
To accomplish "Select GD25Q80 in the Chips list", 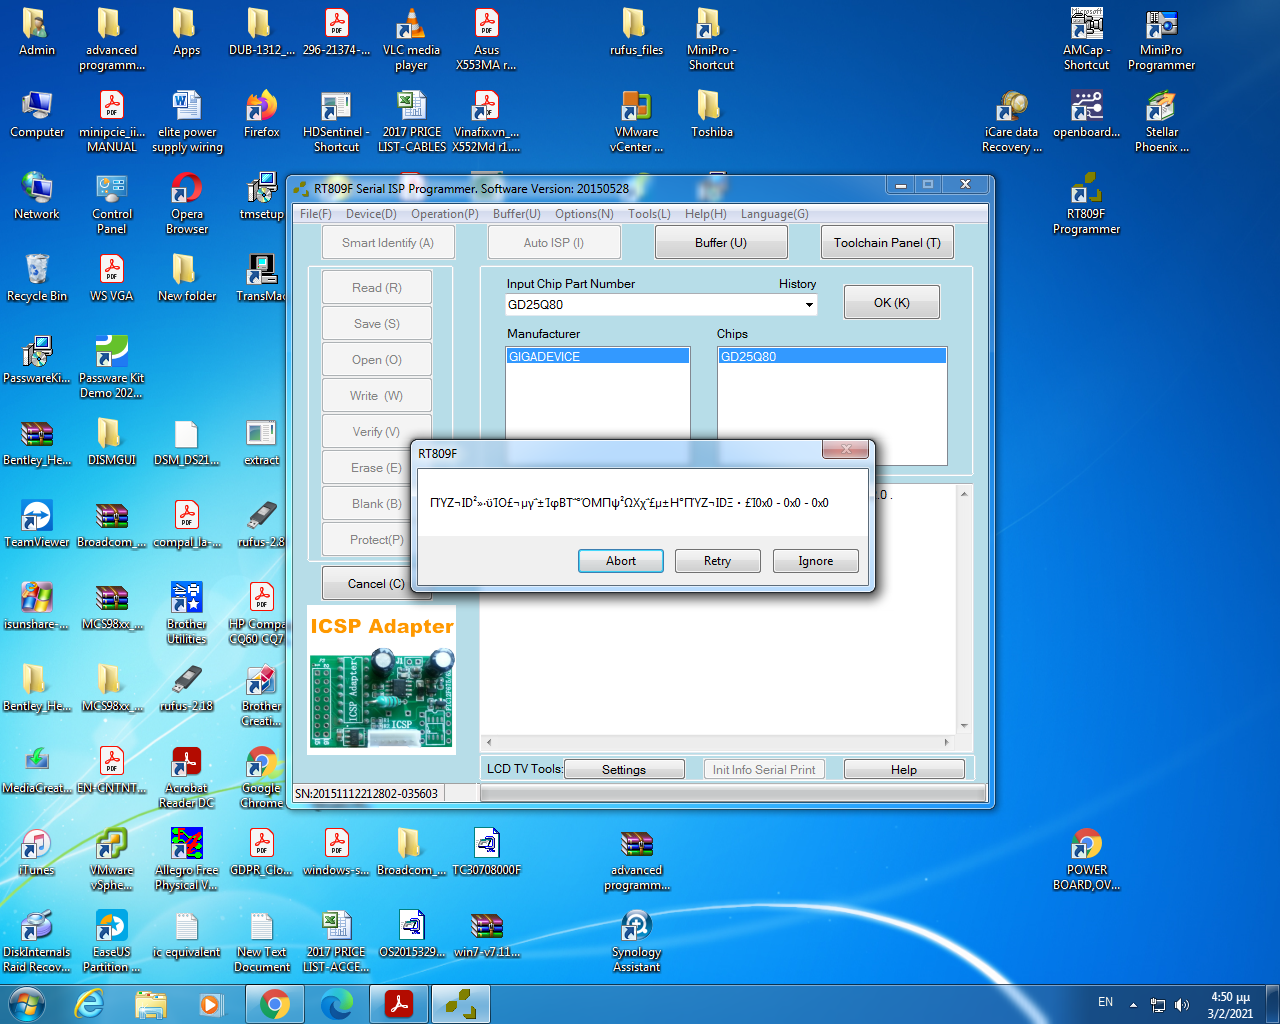I will 832,356.
